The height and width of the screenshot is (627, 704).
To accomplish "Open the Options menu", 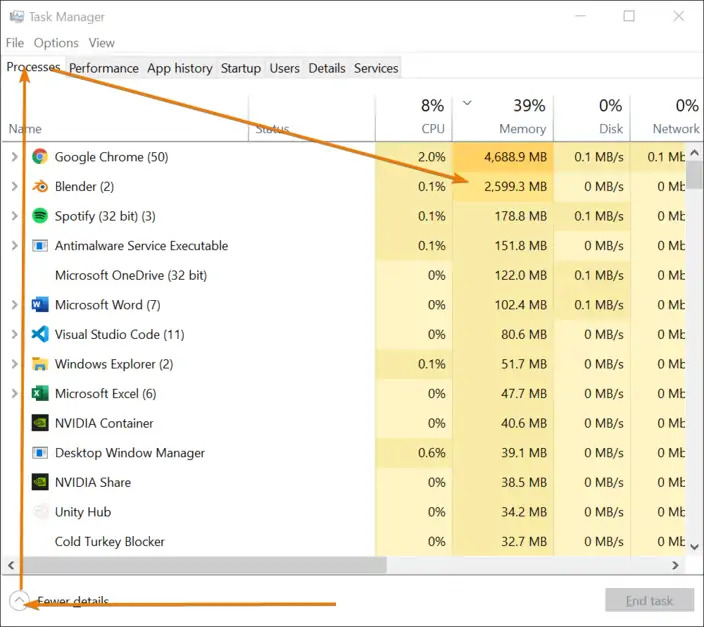I will [56, 43].
